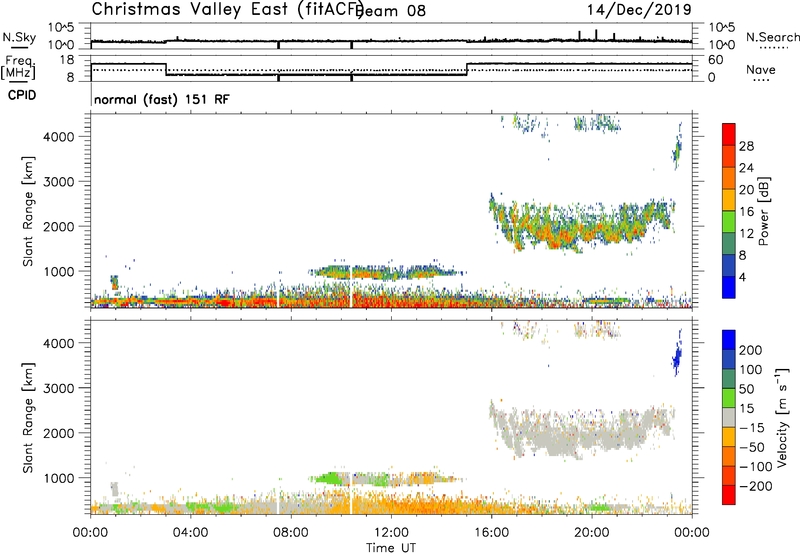Click the '200' velocity colorbar tick
The height and width of the screenshot is (554, 800).
coord(751,350)
